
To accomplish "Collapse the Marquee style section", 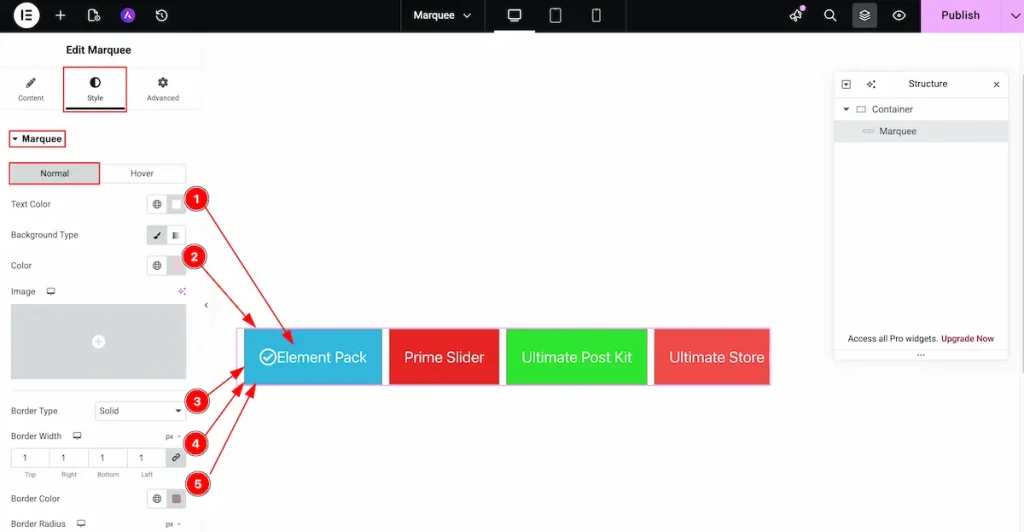I will (x=37, y=139).
